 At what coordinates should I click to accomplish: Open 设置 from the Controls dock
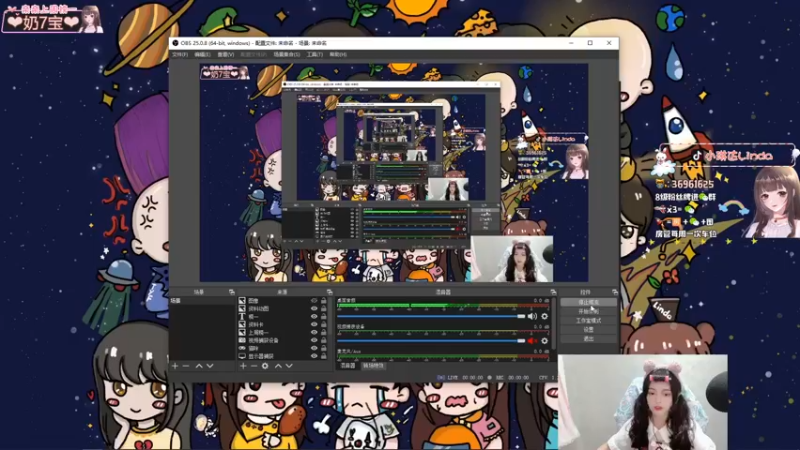click(588, 330)
